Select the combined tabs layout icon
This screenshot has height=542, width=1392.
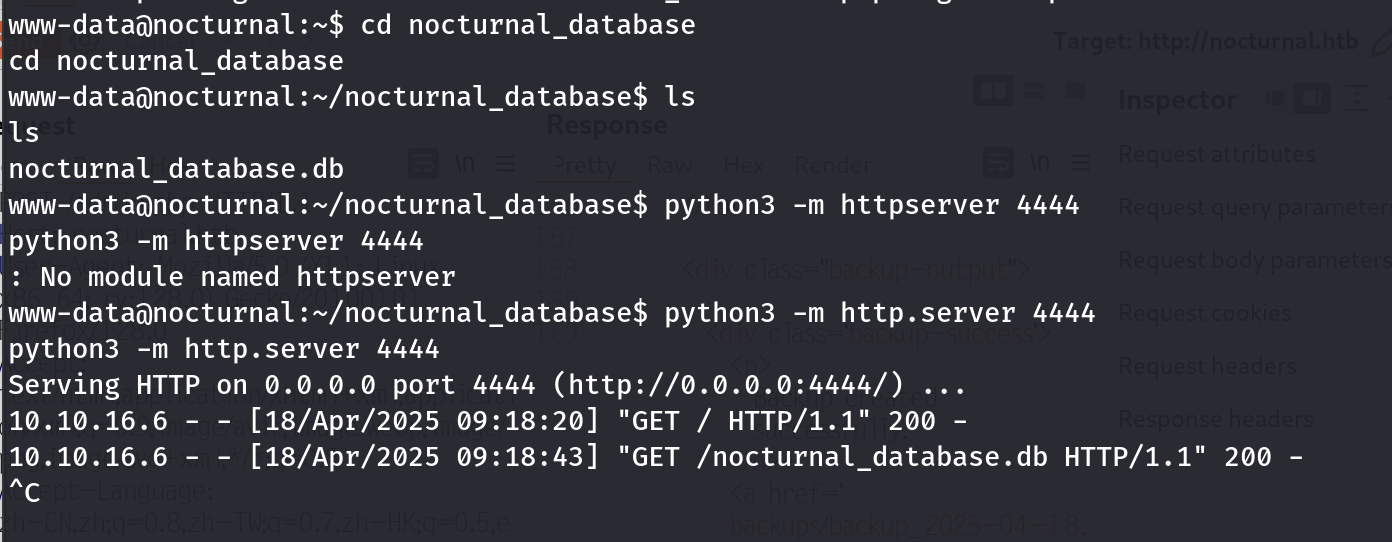1075,92
